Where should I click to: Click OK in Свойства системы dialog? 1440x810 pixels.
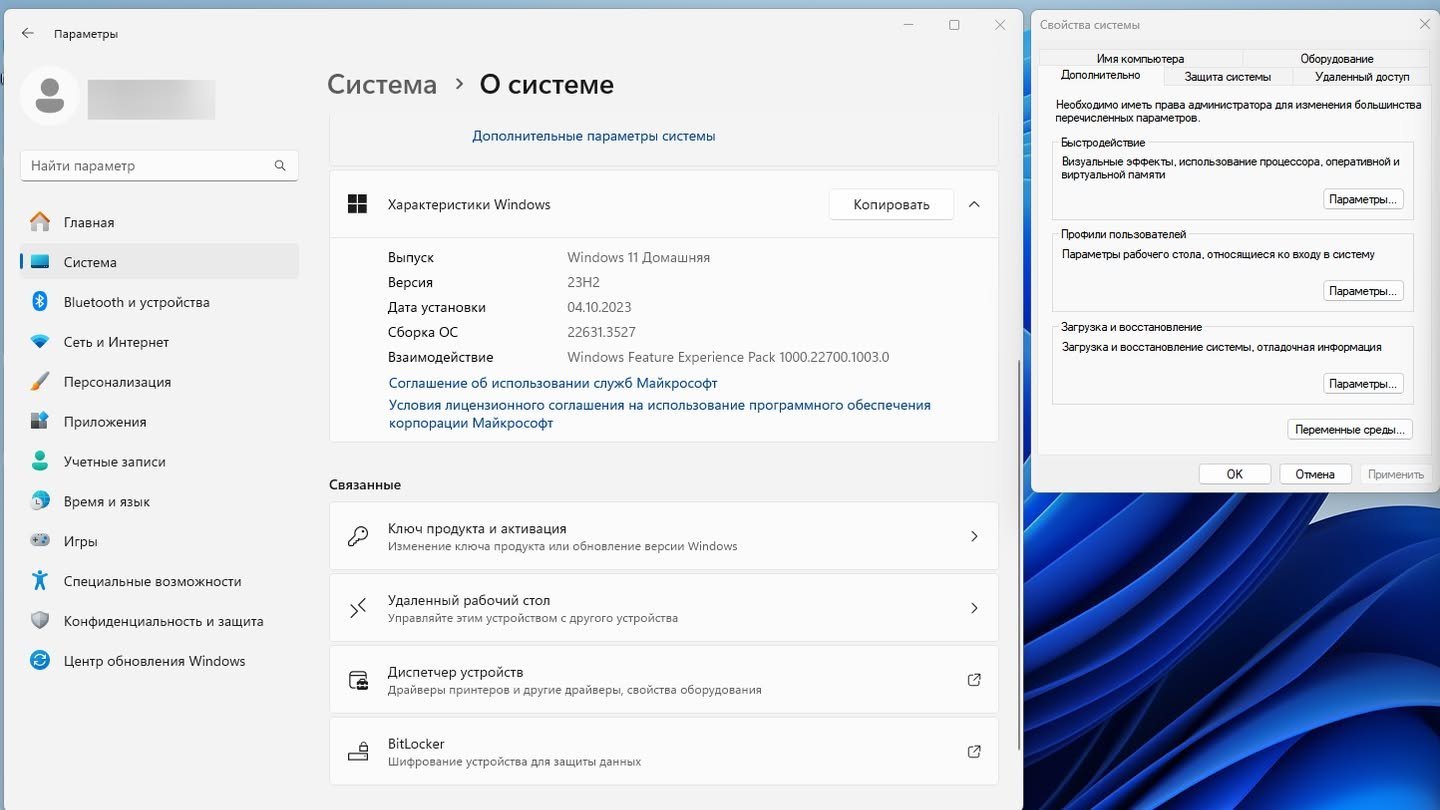[1235, 474]
